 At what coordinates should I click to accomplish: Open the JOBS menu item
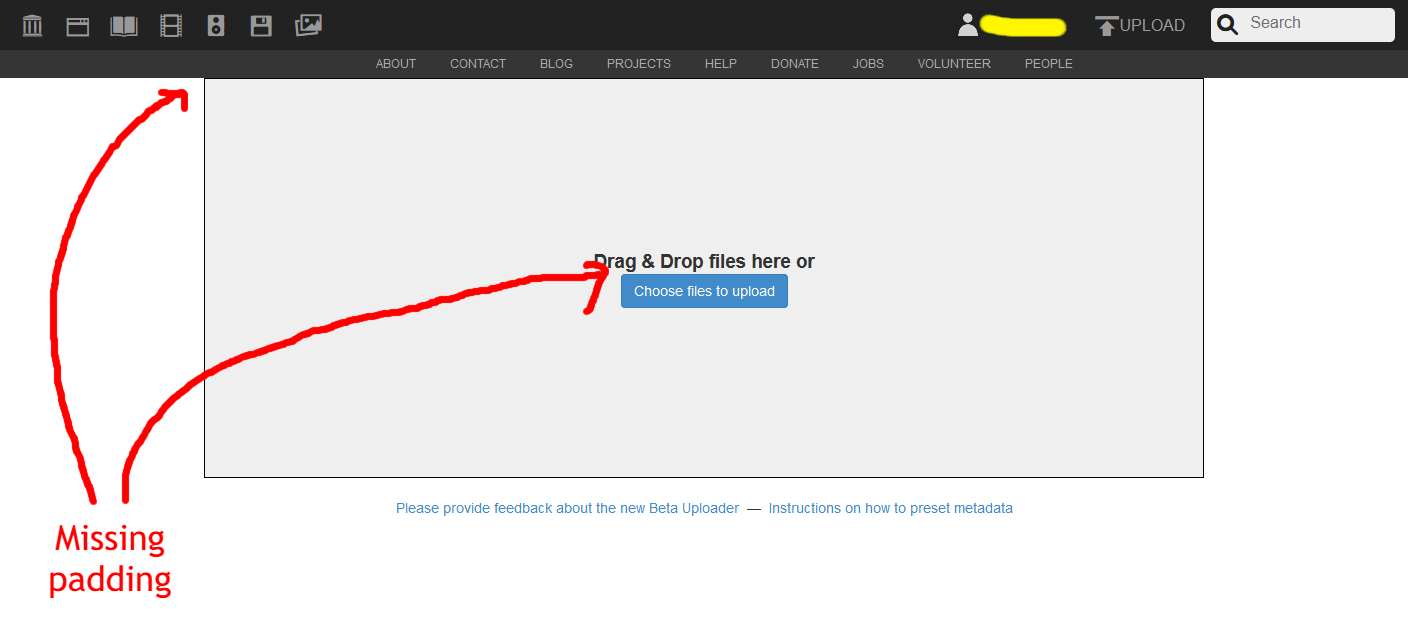[868, 64]
